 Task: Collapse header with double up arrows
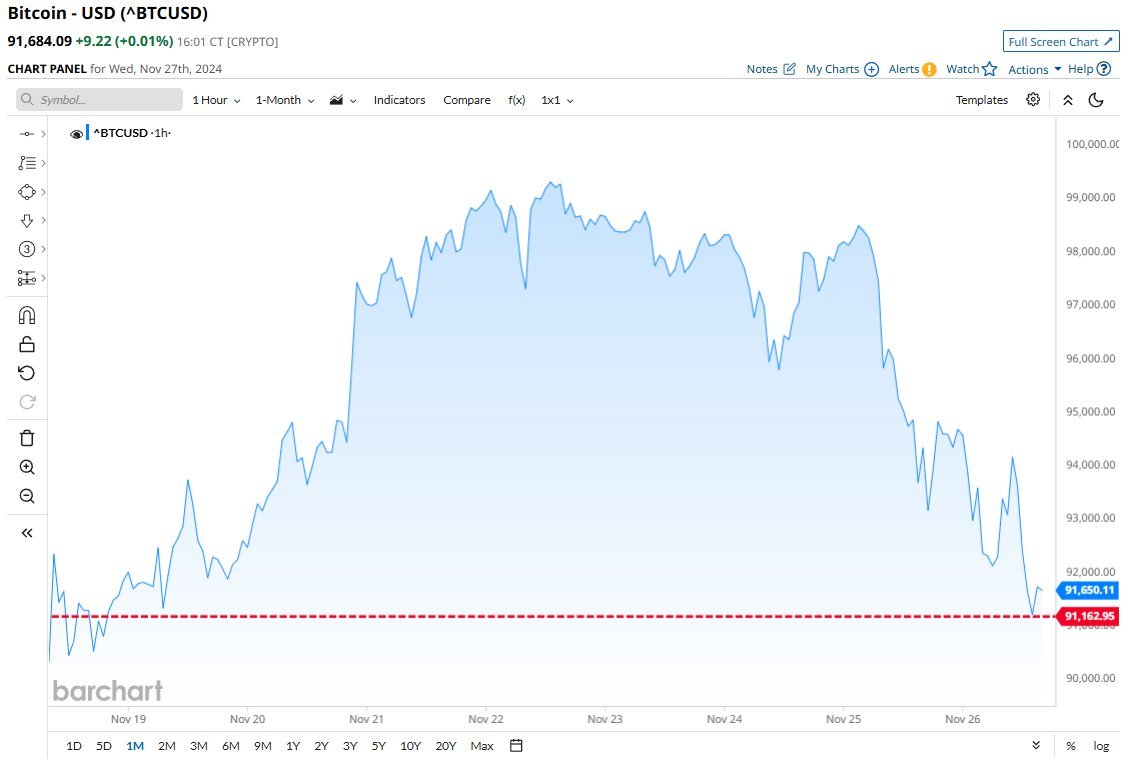pos(1068,100)
